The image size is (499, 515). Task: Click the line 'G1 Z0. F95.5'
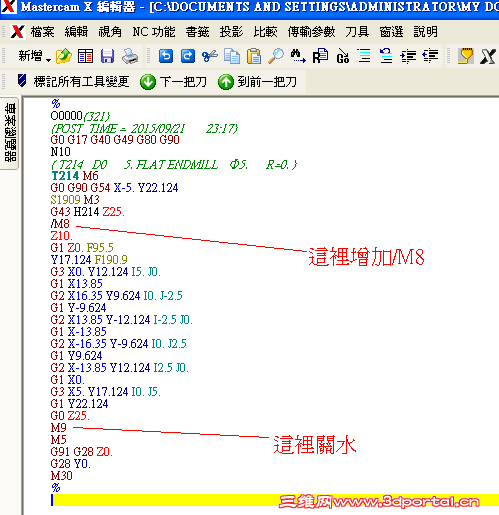(82, 248)
